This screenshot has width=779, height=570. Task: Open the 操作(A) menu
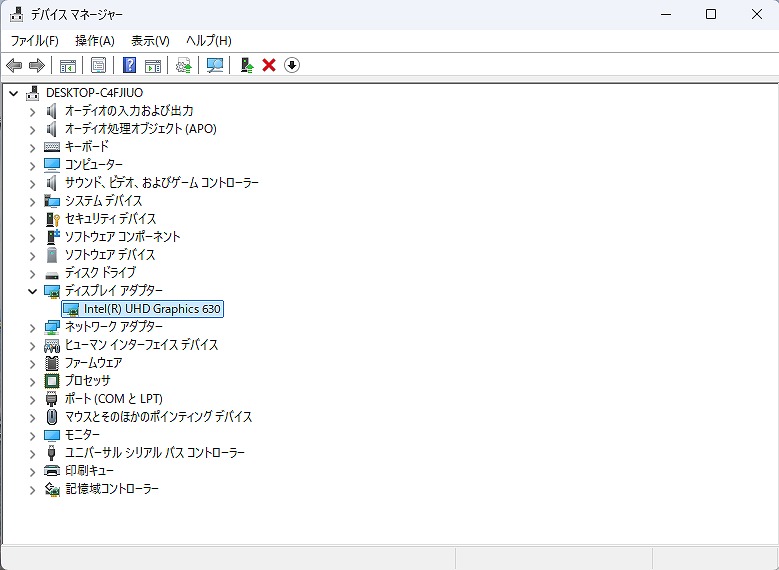point(94,40)
